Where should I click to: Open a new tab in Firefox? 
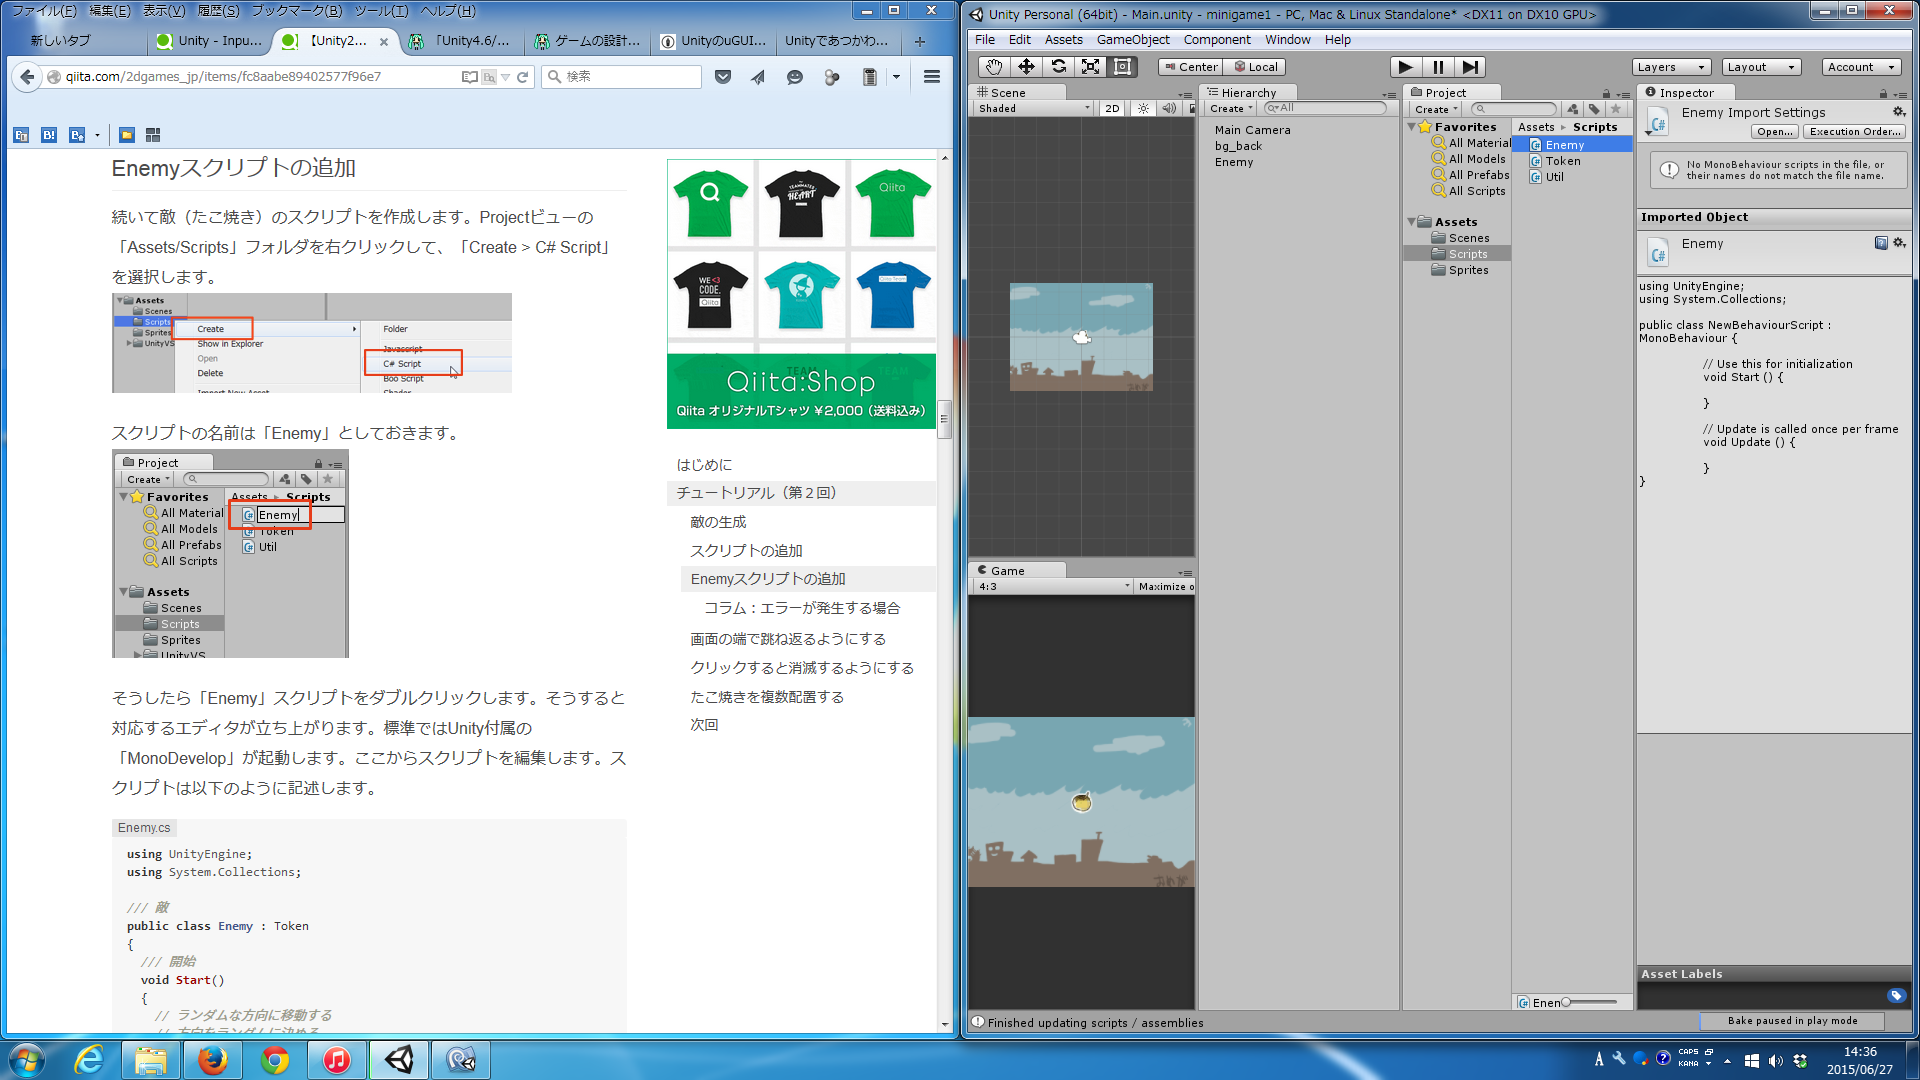click(920, 42)
